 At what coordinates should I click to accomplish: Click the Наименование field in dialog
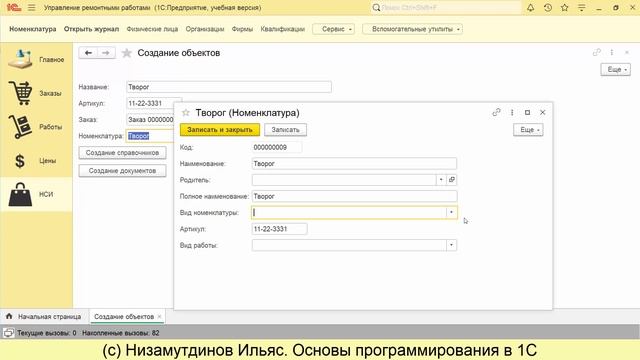coord(354,164)
